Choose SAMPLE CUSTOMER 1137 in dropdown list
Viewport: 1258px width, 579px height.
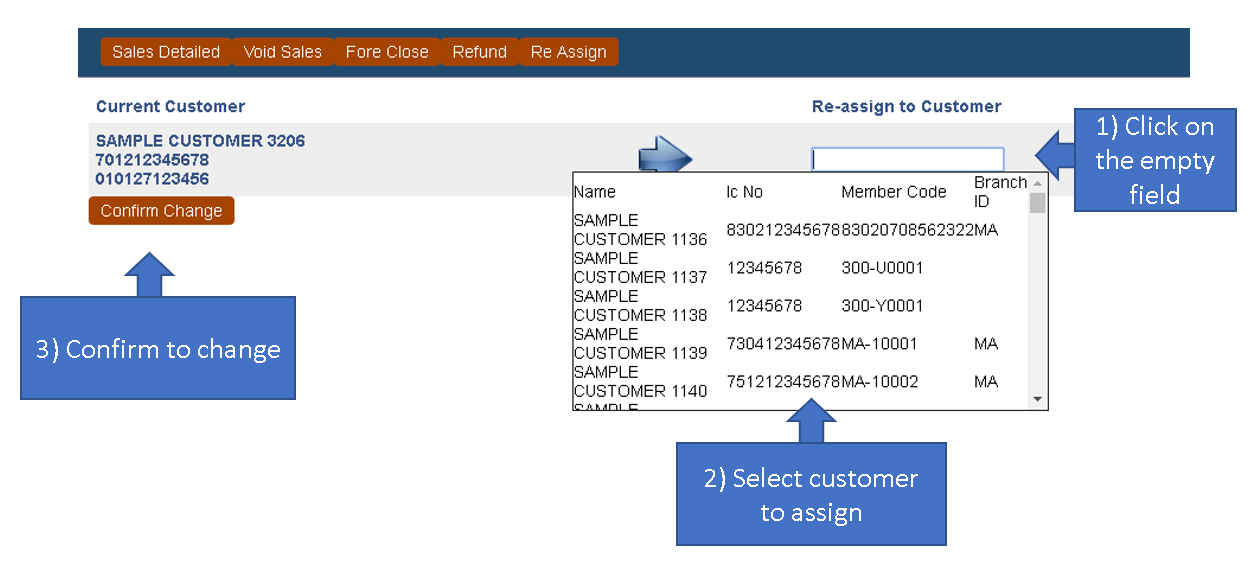[800, 268]
